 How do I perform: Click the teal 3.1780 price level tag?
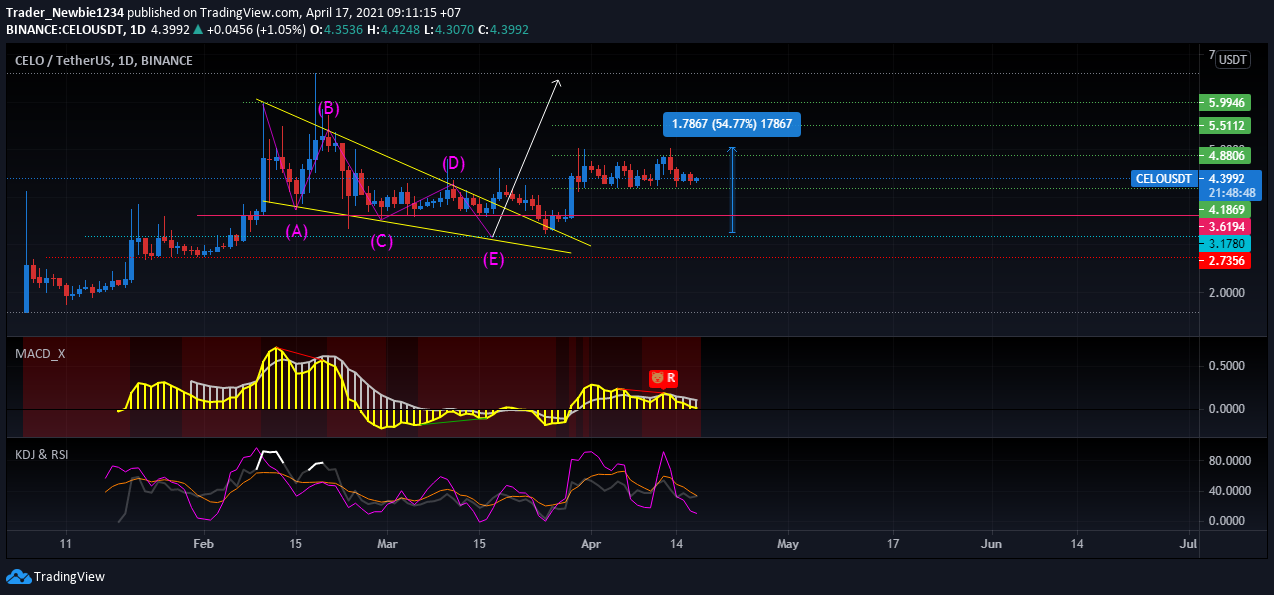point(1226,243)
